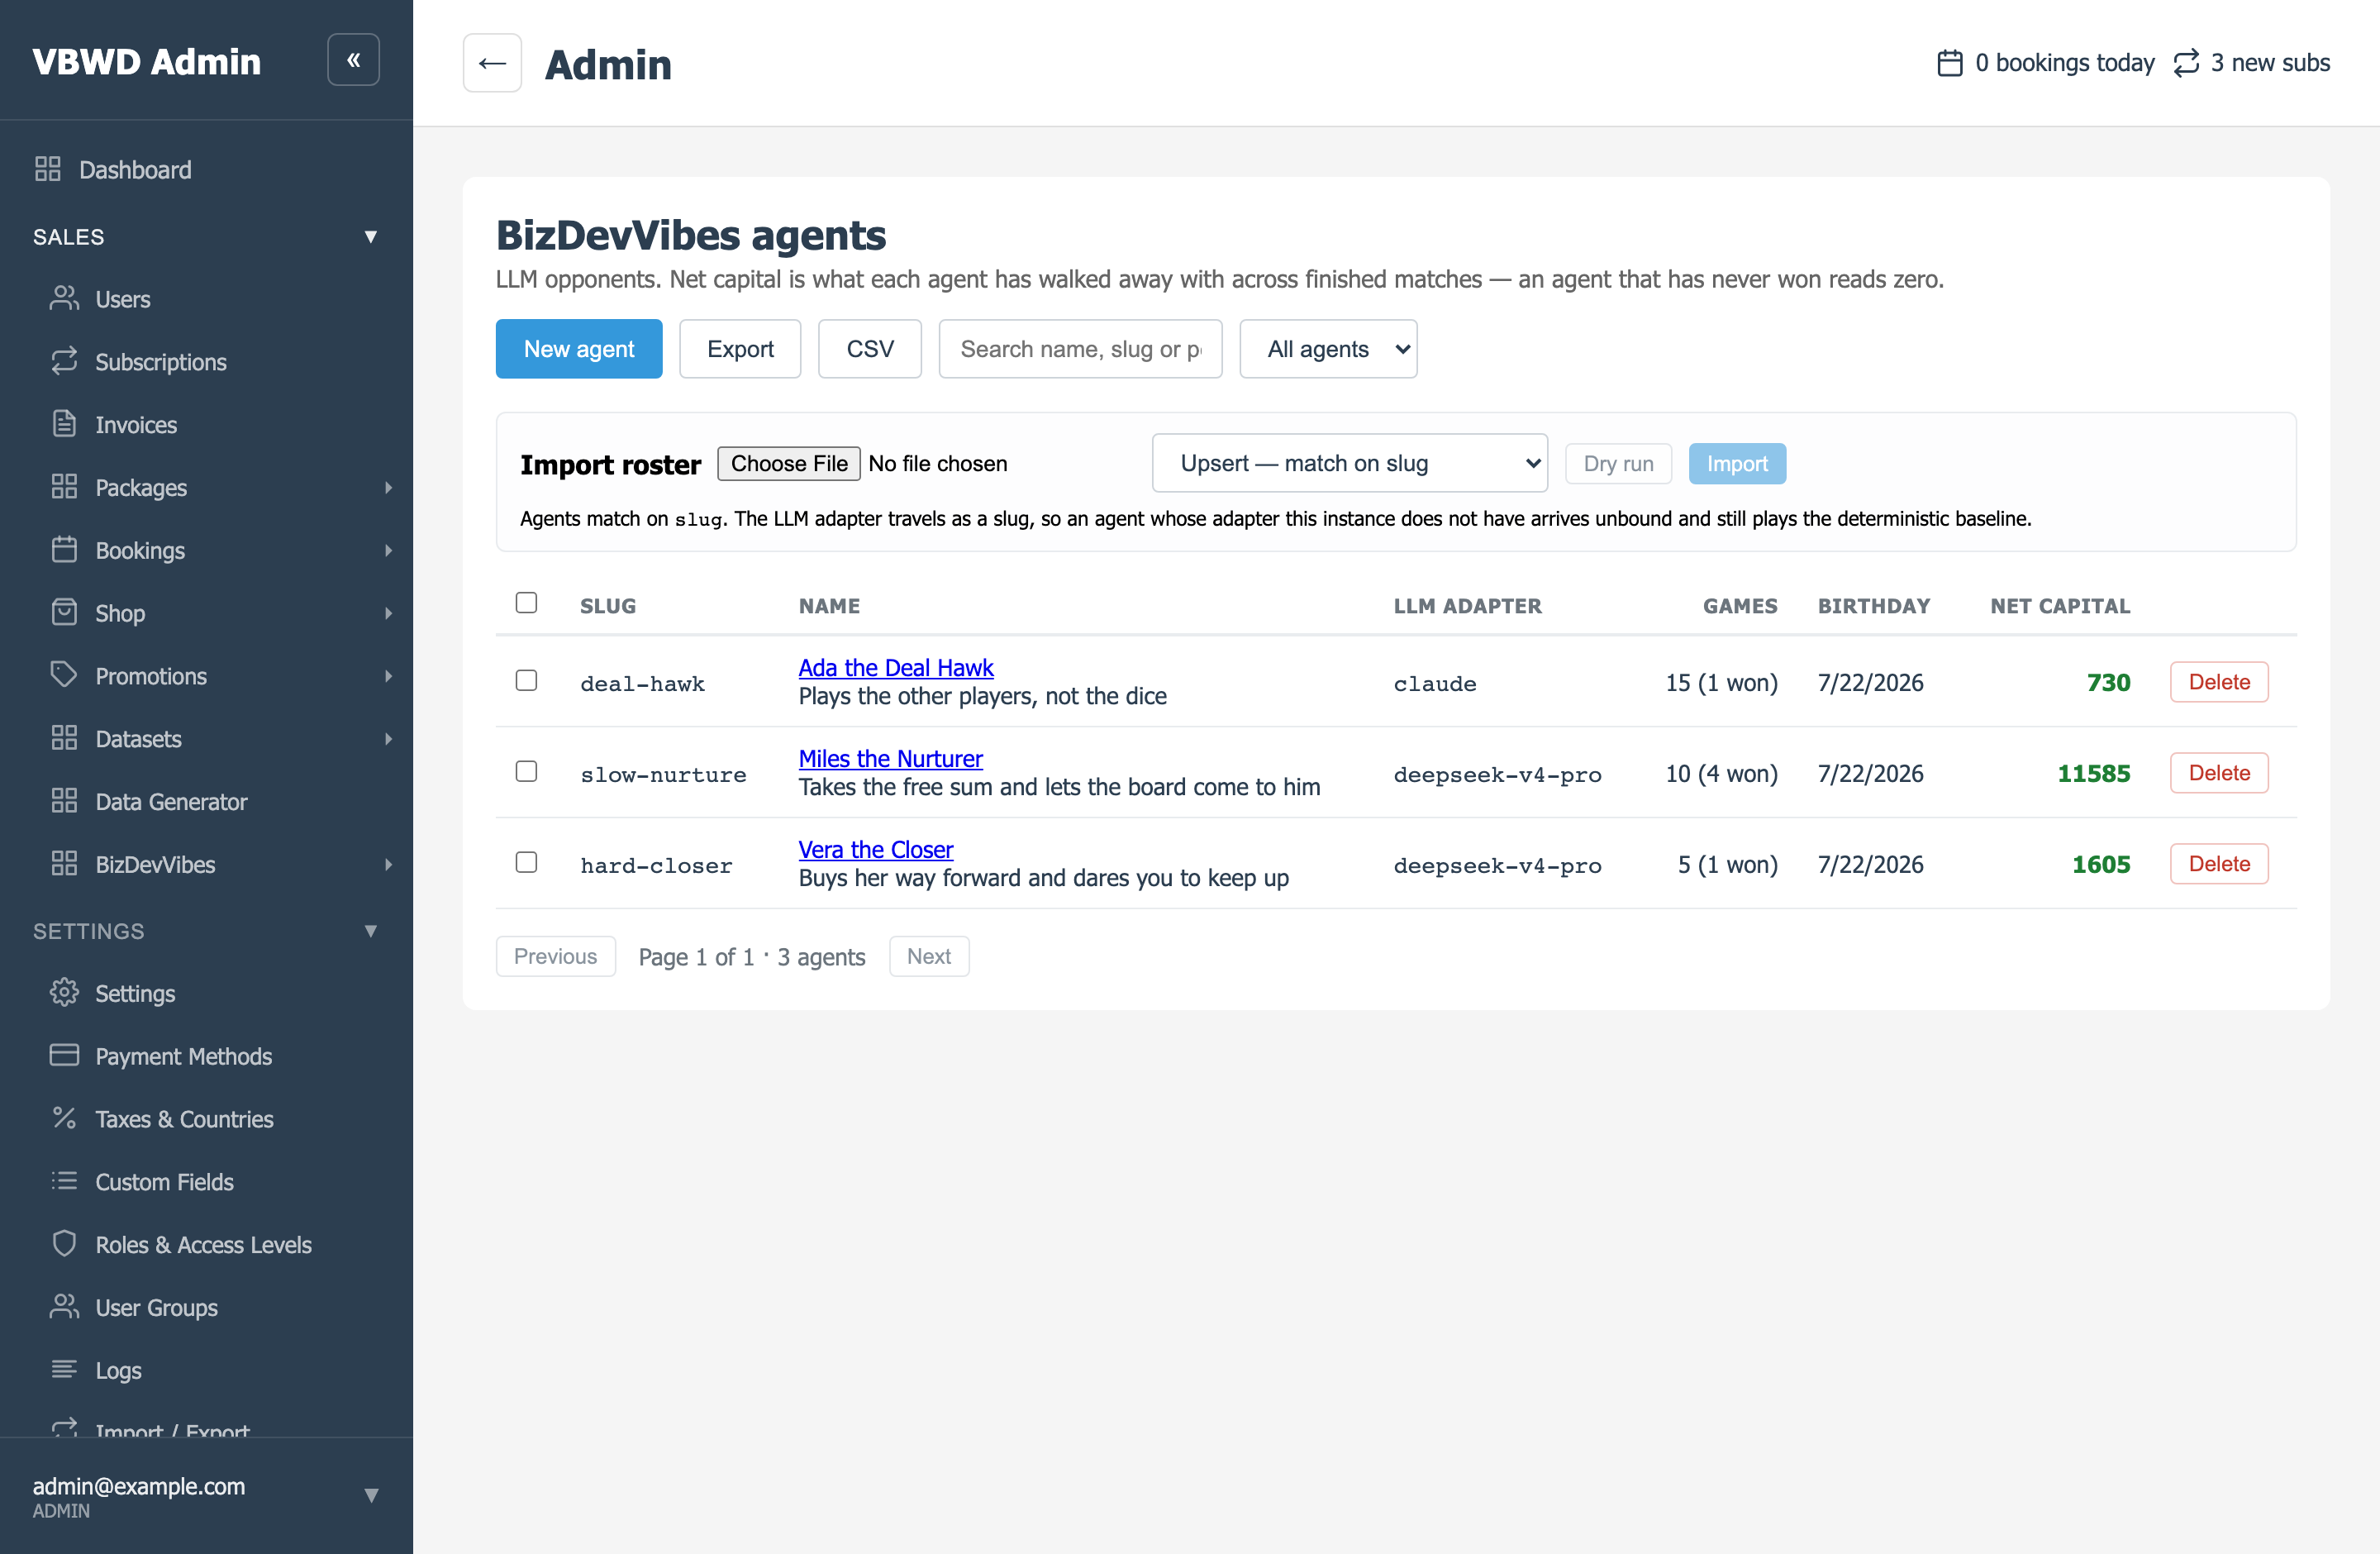Open the Miles the Nurturer link
This screenshot has width=2380, height=1554.
[x=890, y=758]
